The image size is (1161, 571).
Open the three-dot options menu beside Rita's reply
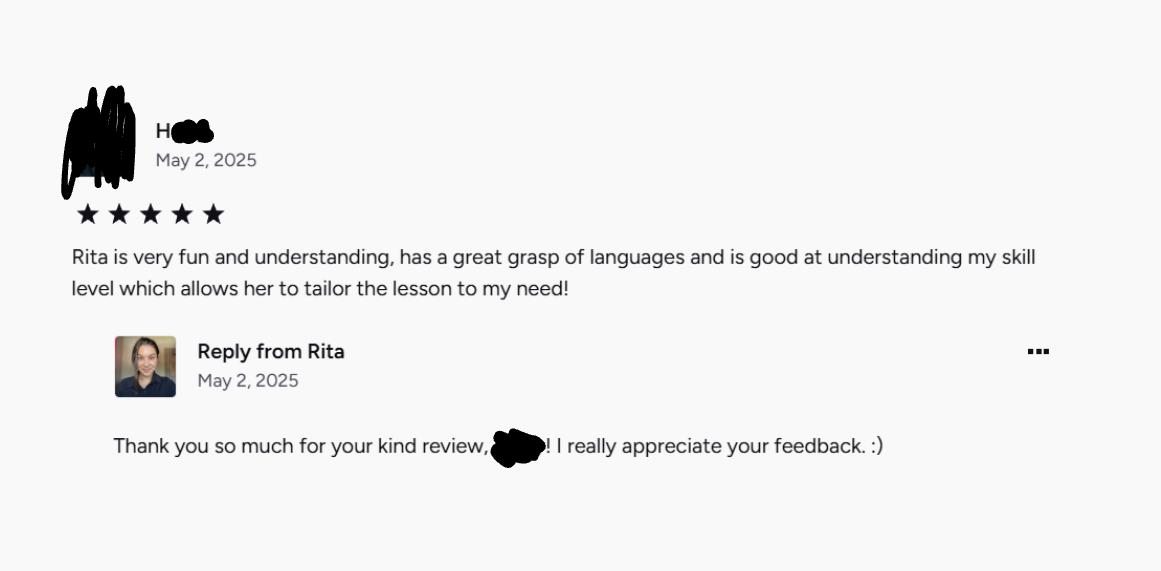click(1038, 352)
